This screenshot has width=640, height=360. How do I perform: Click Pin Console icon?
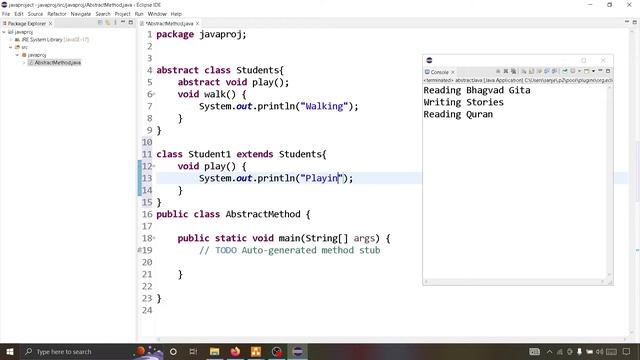(x=565, y=71)
